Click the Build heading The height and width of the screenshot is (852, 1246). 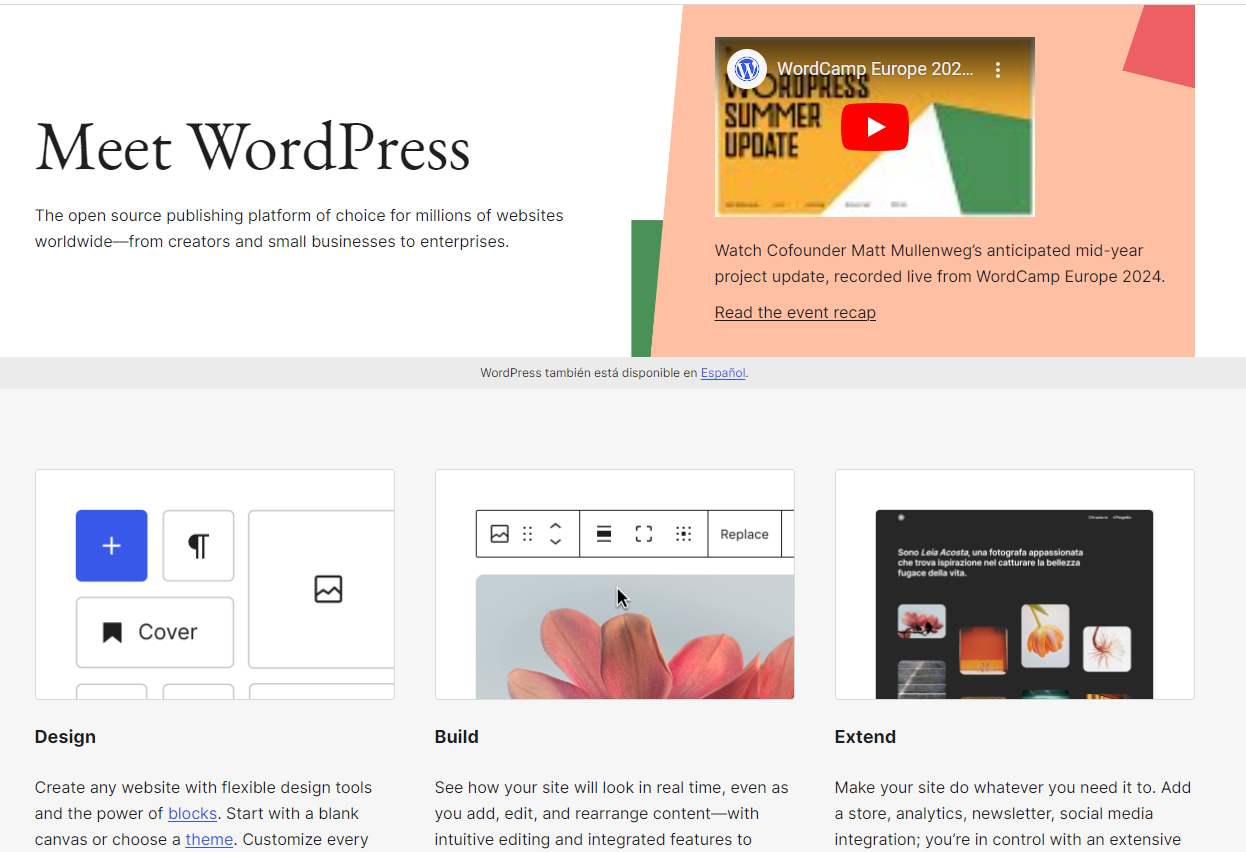click(457, 737)
